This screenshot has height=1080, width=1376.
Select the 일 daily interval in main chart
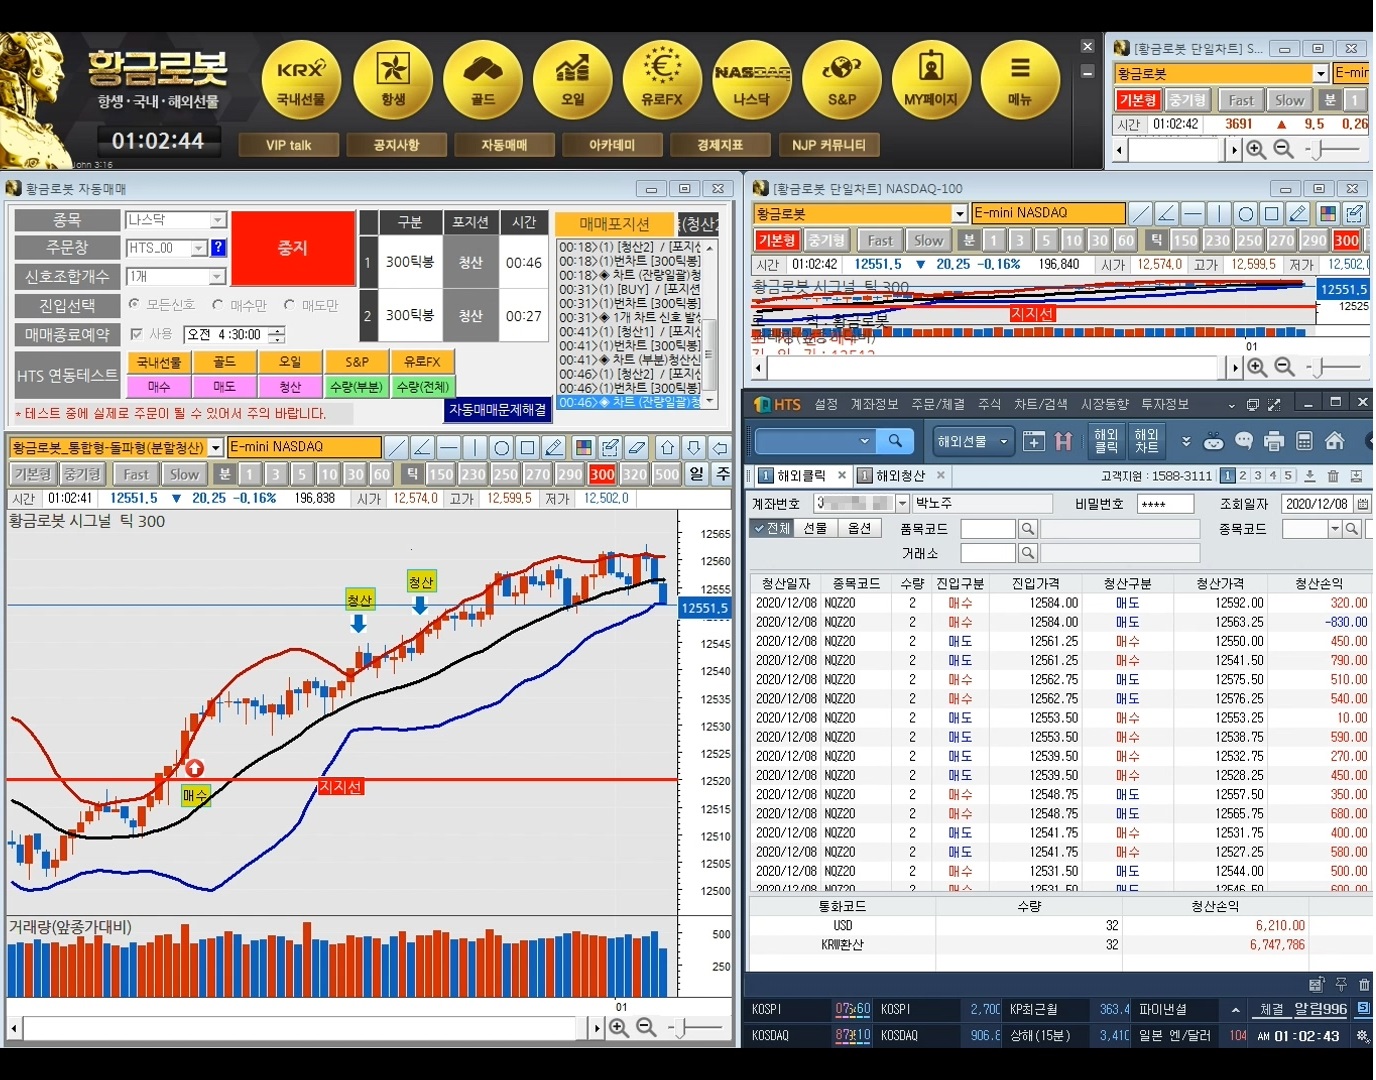696,474
